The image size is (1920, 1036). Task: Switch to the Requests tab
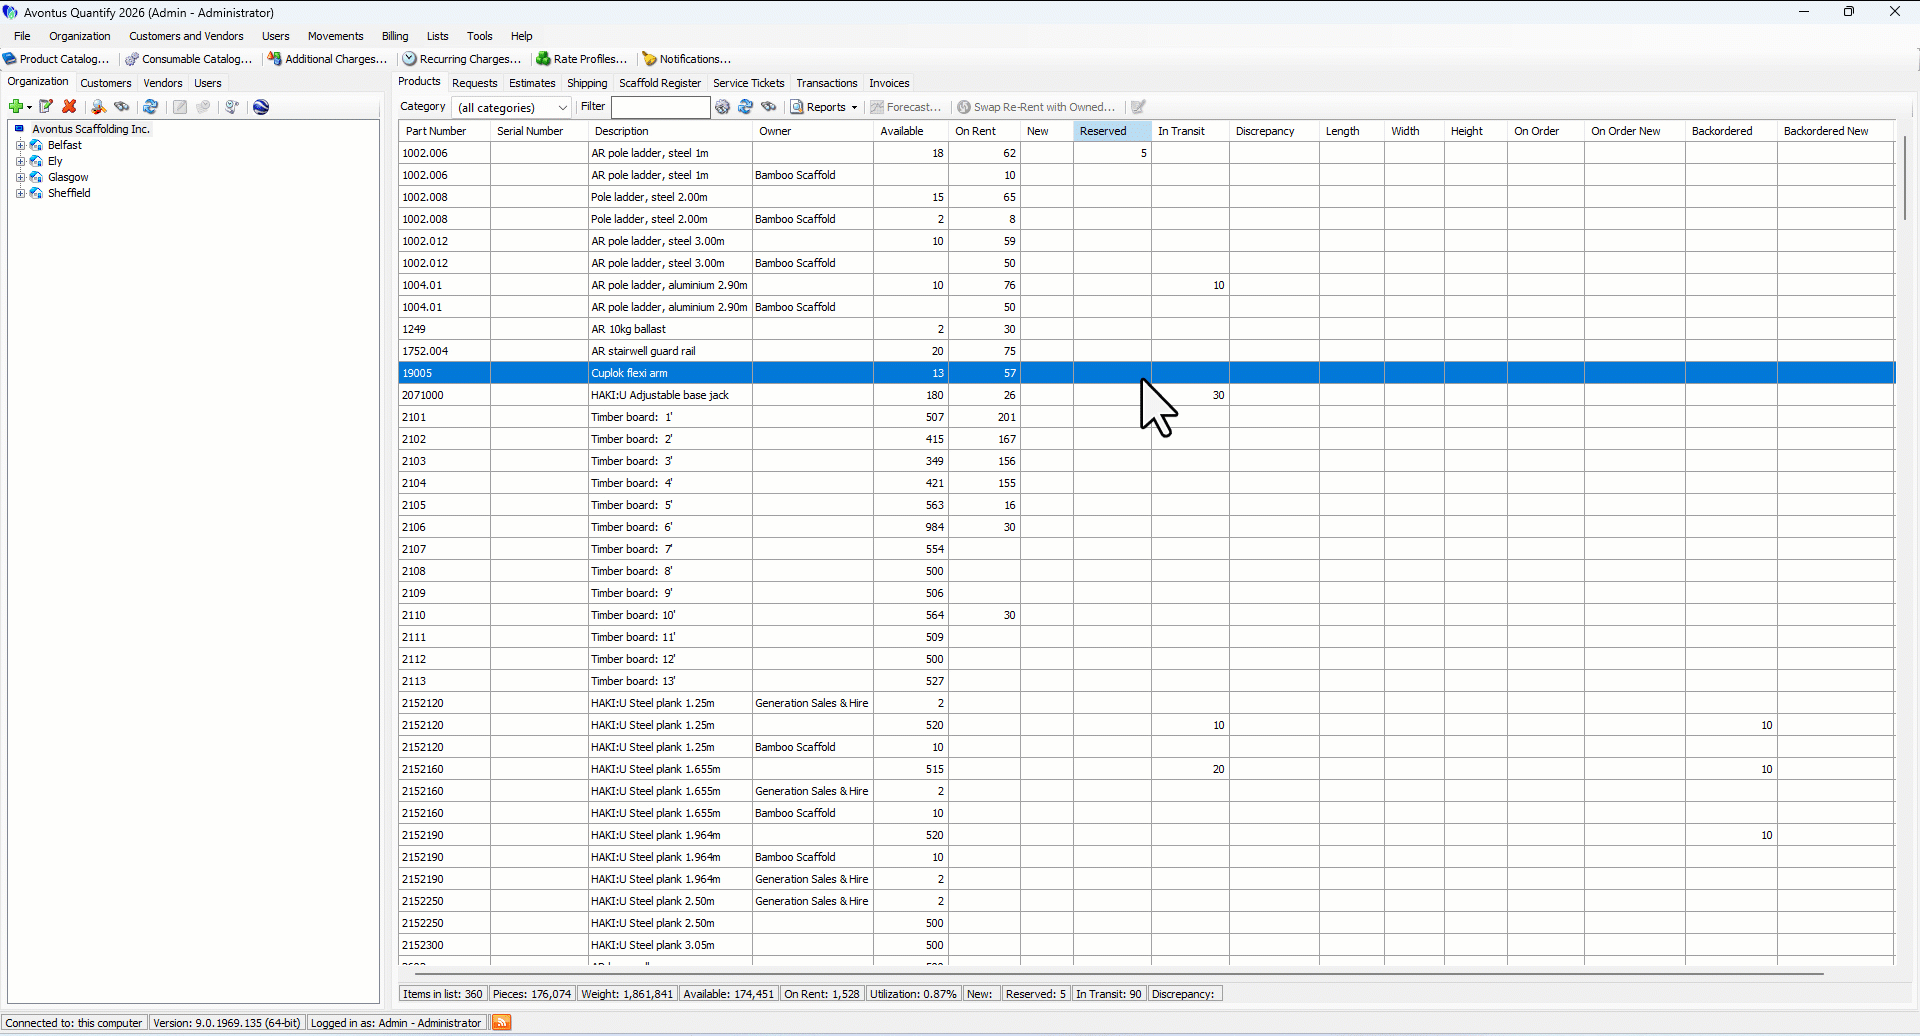pyautogui.click(x=474, y=83)
